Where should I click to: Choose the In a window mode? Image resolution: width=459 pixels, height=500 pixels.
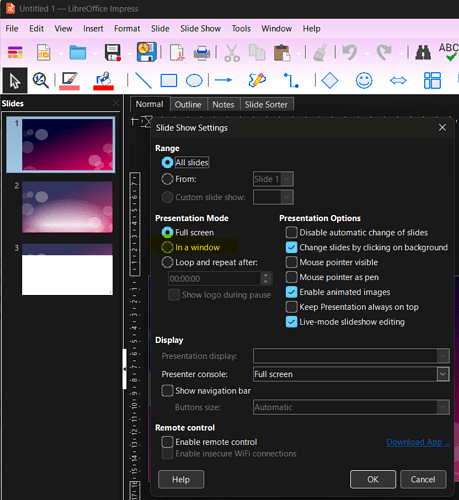[167, 247]
